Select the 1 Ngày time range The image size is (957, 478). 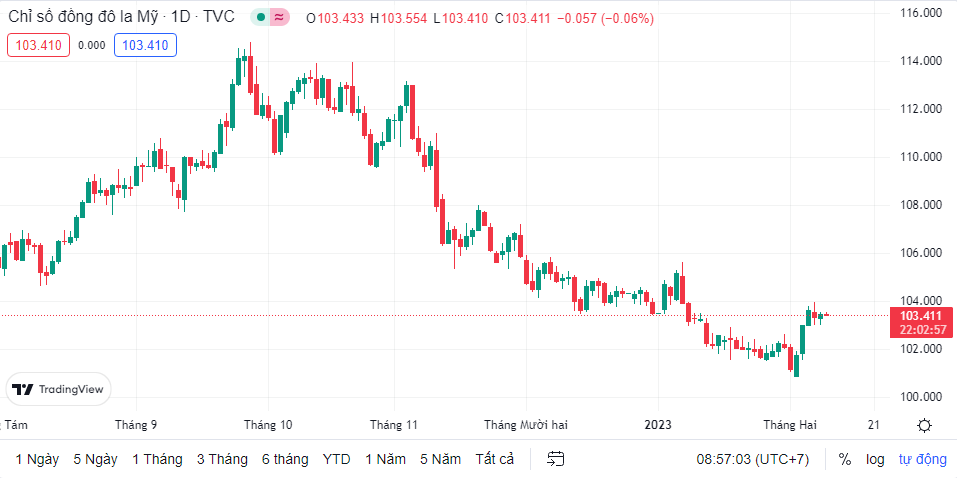(37, 459)
